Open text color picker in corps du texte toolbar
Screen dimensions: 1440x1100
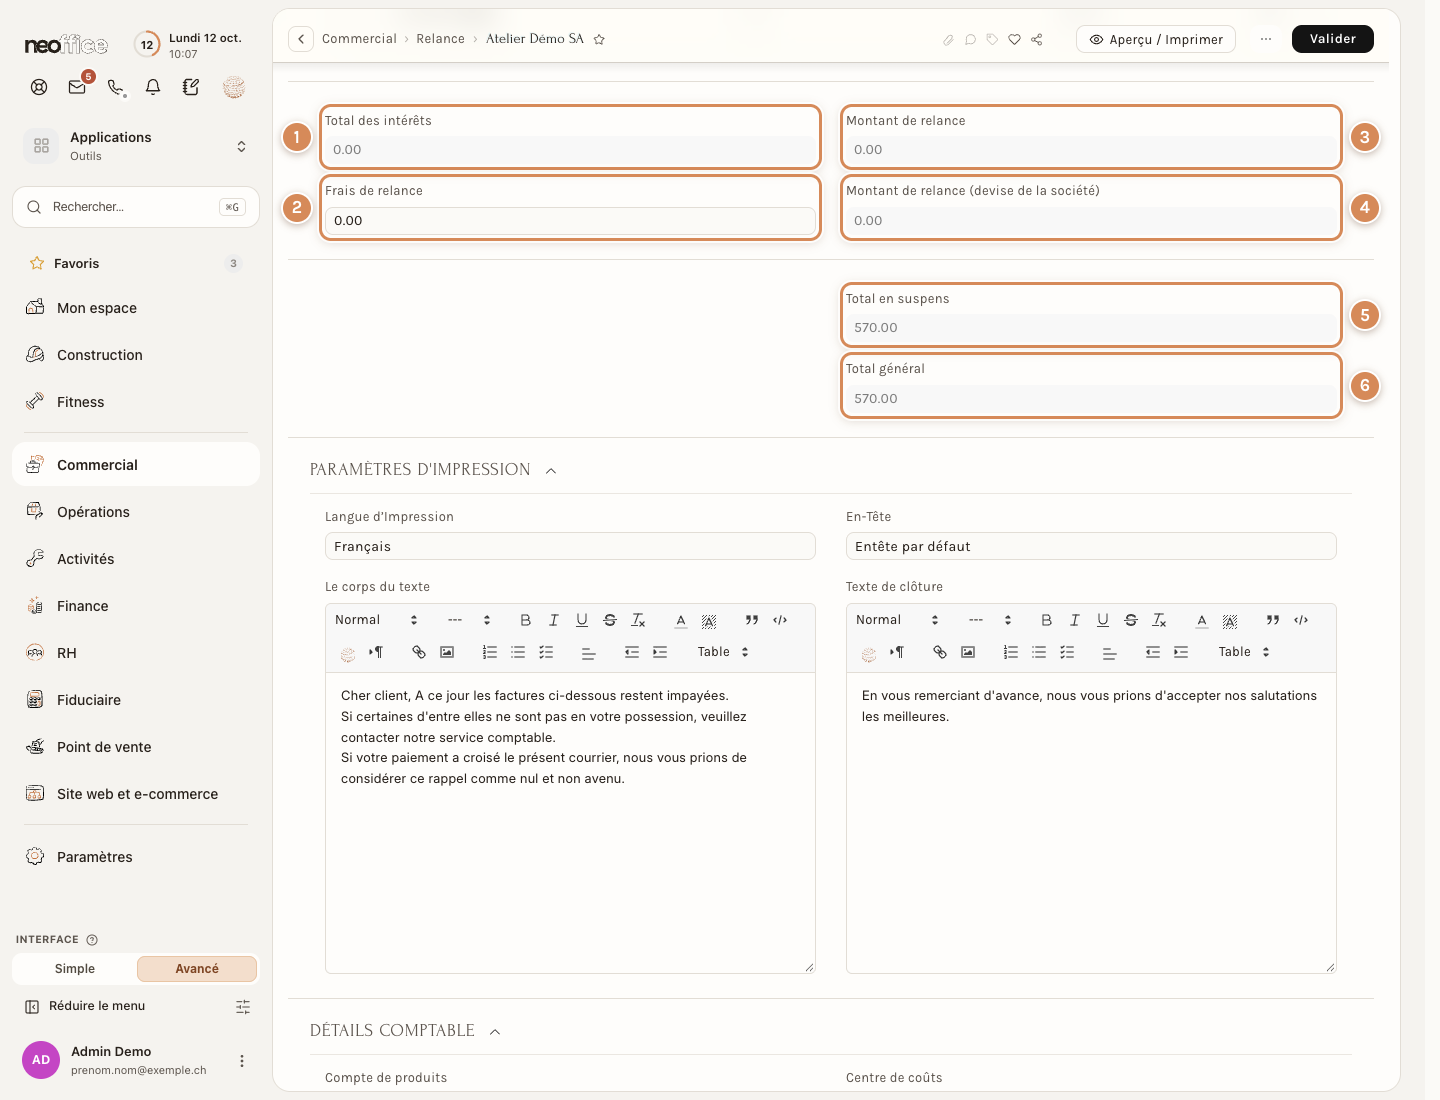(x=681, y=620)
